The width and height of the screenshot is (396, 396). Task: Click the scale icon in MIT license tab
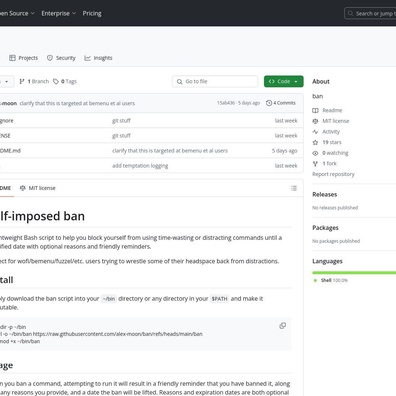click(x=23, y=188)
